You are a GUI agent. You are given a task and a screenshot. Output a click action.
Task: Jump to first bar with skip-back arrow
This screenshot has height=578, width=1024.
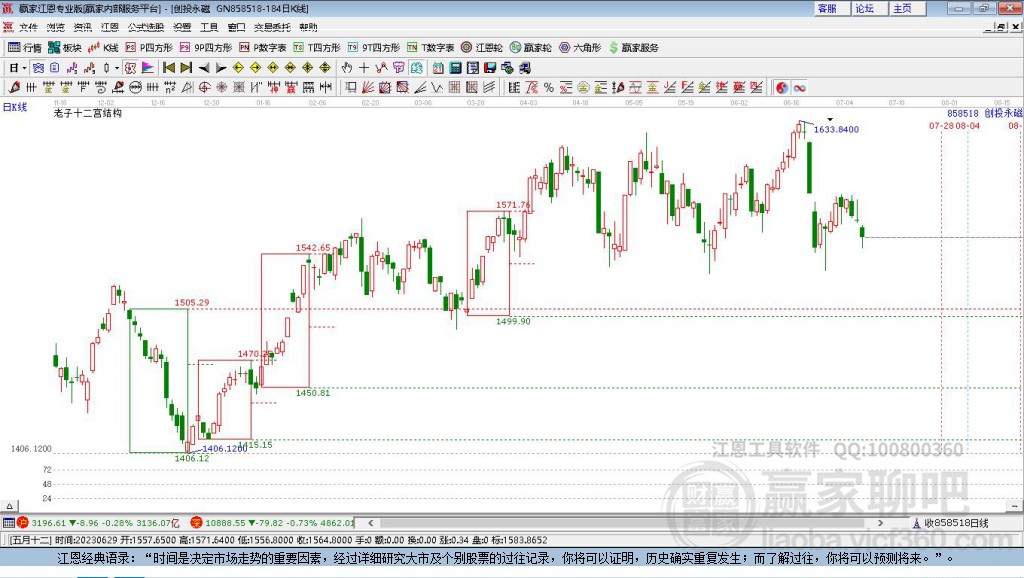[x=168, y=68]
